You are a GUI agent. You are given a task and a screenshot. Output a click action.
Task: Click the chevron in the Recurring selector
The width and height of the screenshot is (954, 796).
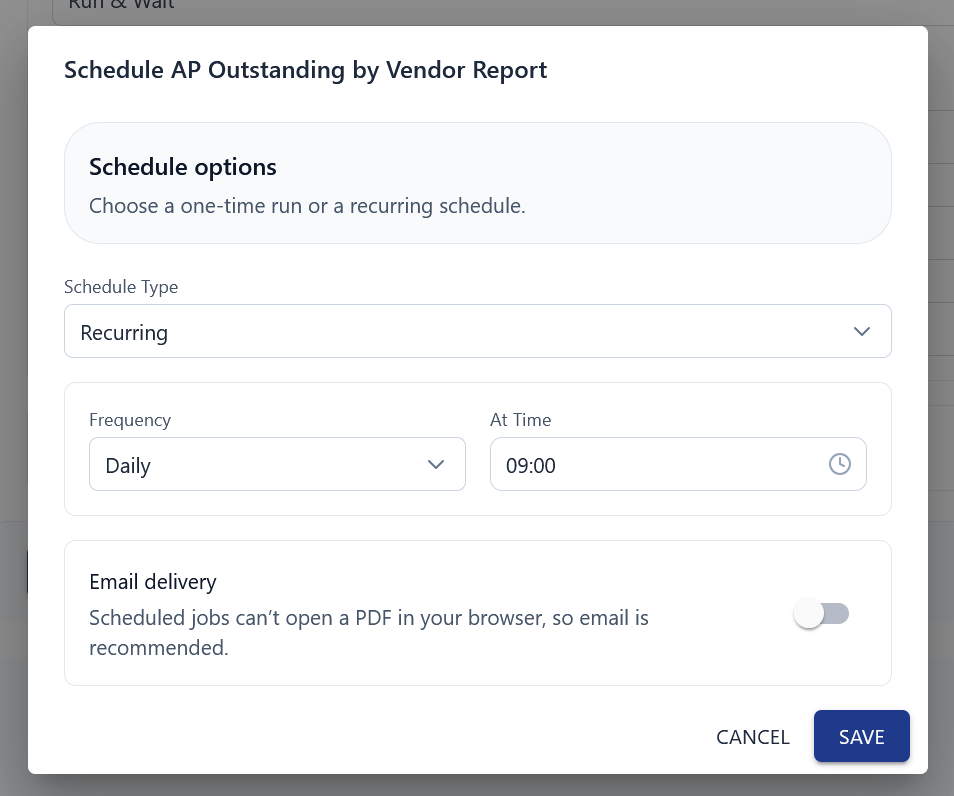[x=861, y=331]
